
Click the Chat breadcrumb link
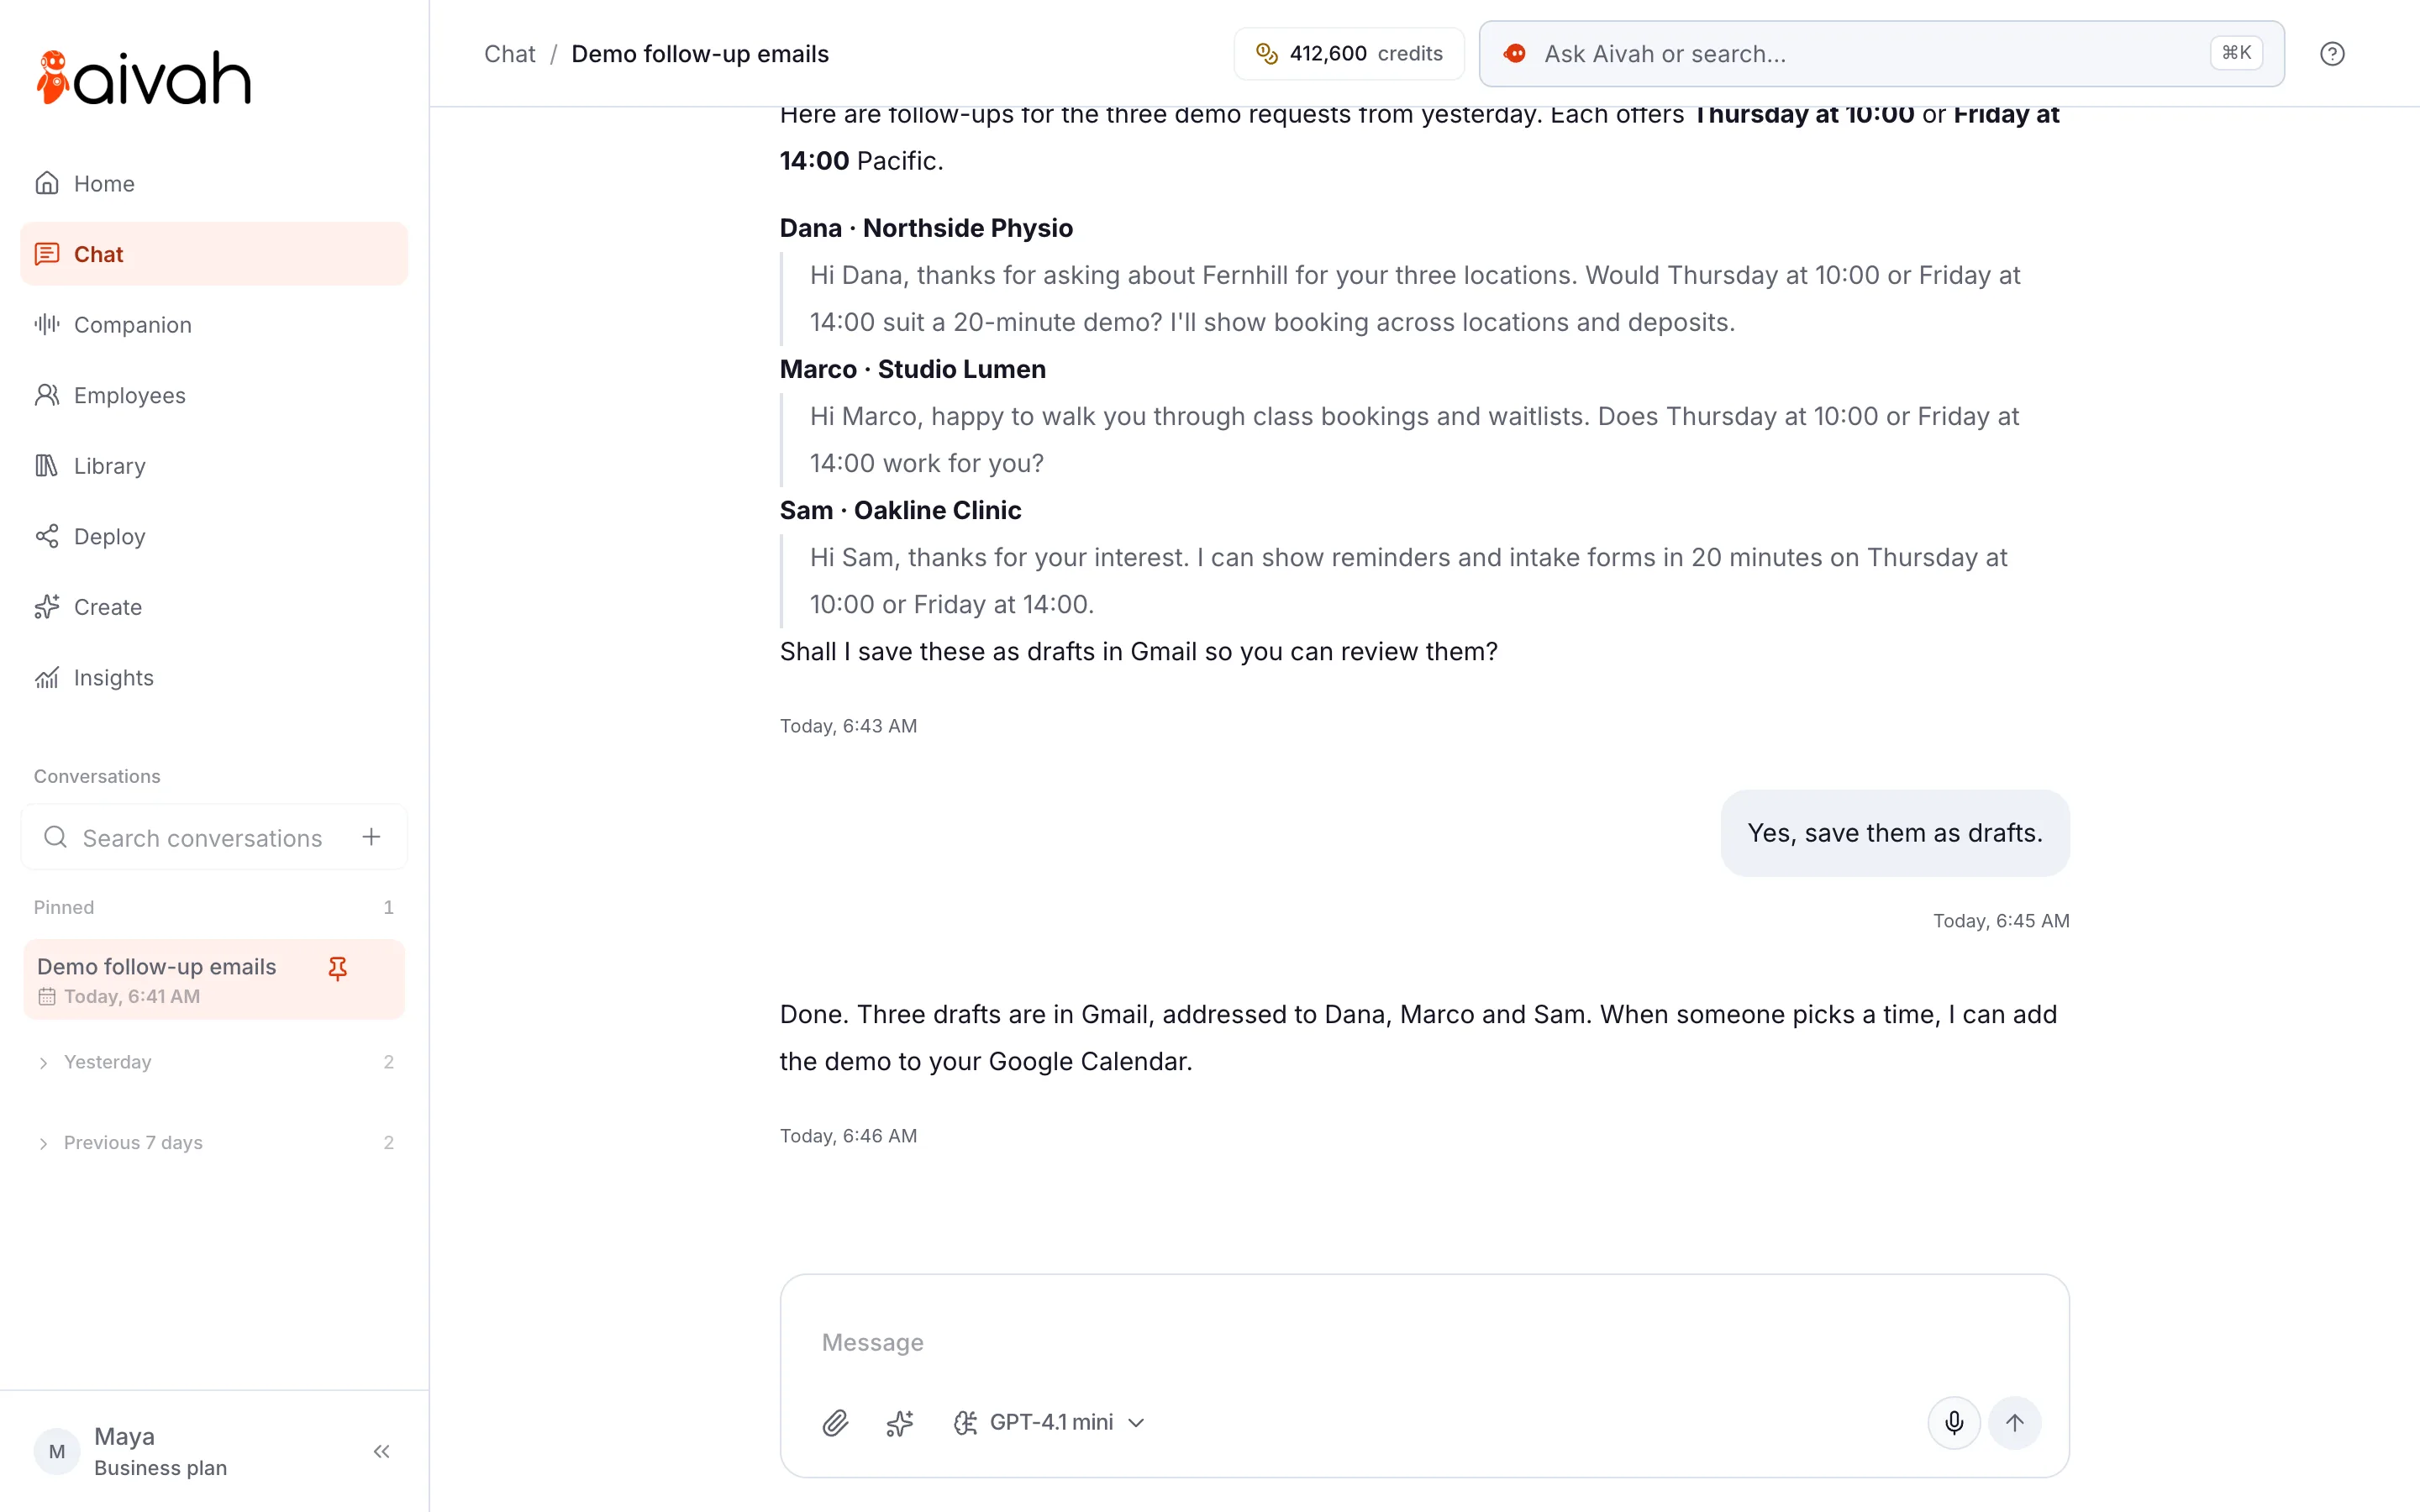click(510, 54)
